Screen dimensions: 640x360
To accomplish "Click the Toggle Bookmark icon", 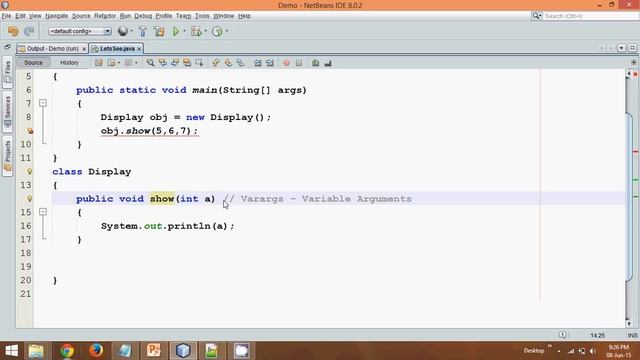I will [240, 63].
